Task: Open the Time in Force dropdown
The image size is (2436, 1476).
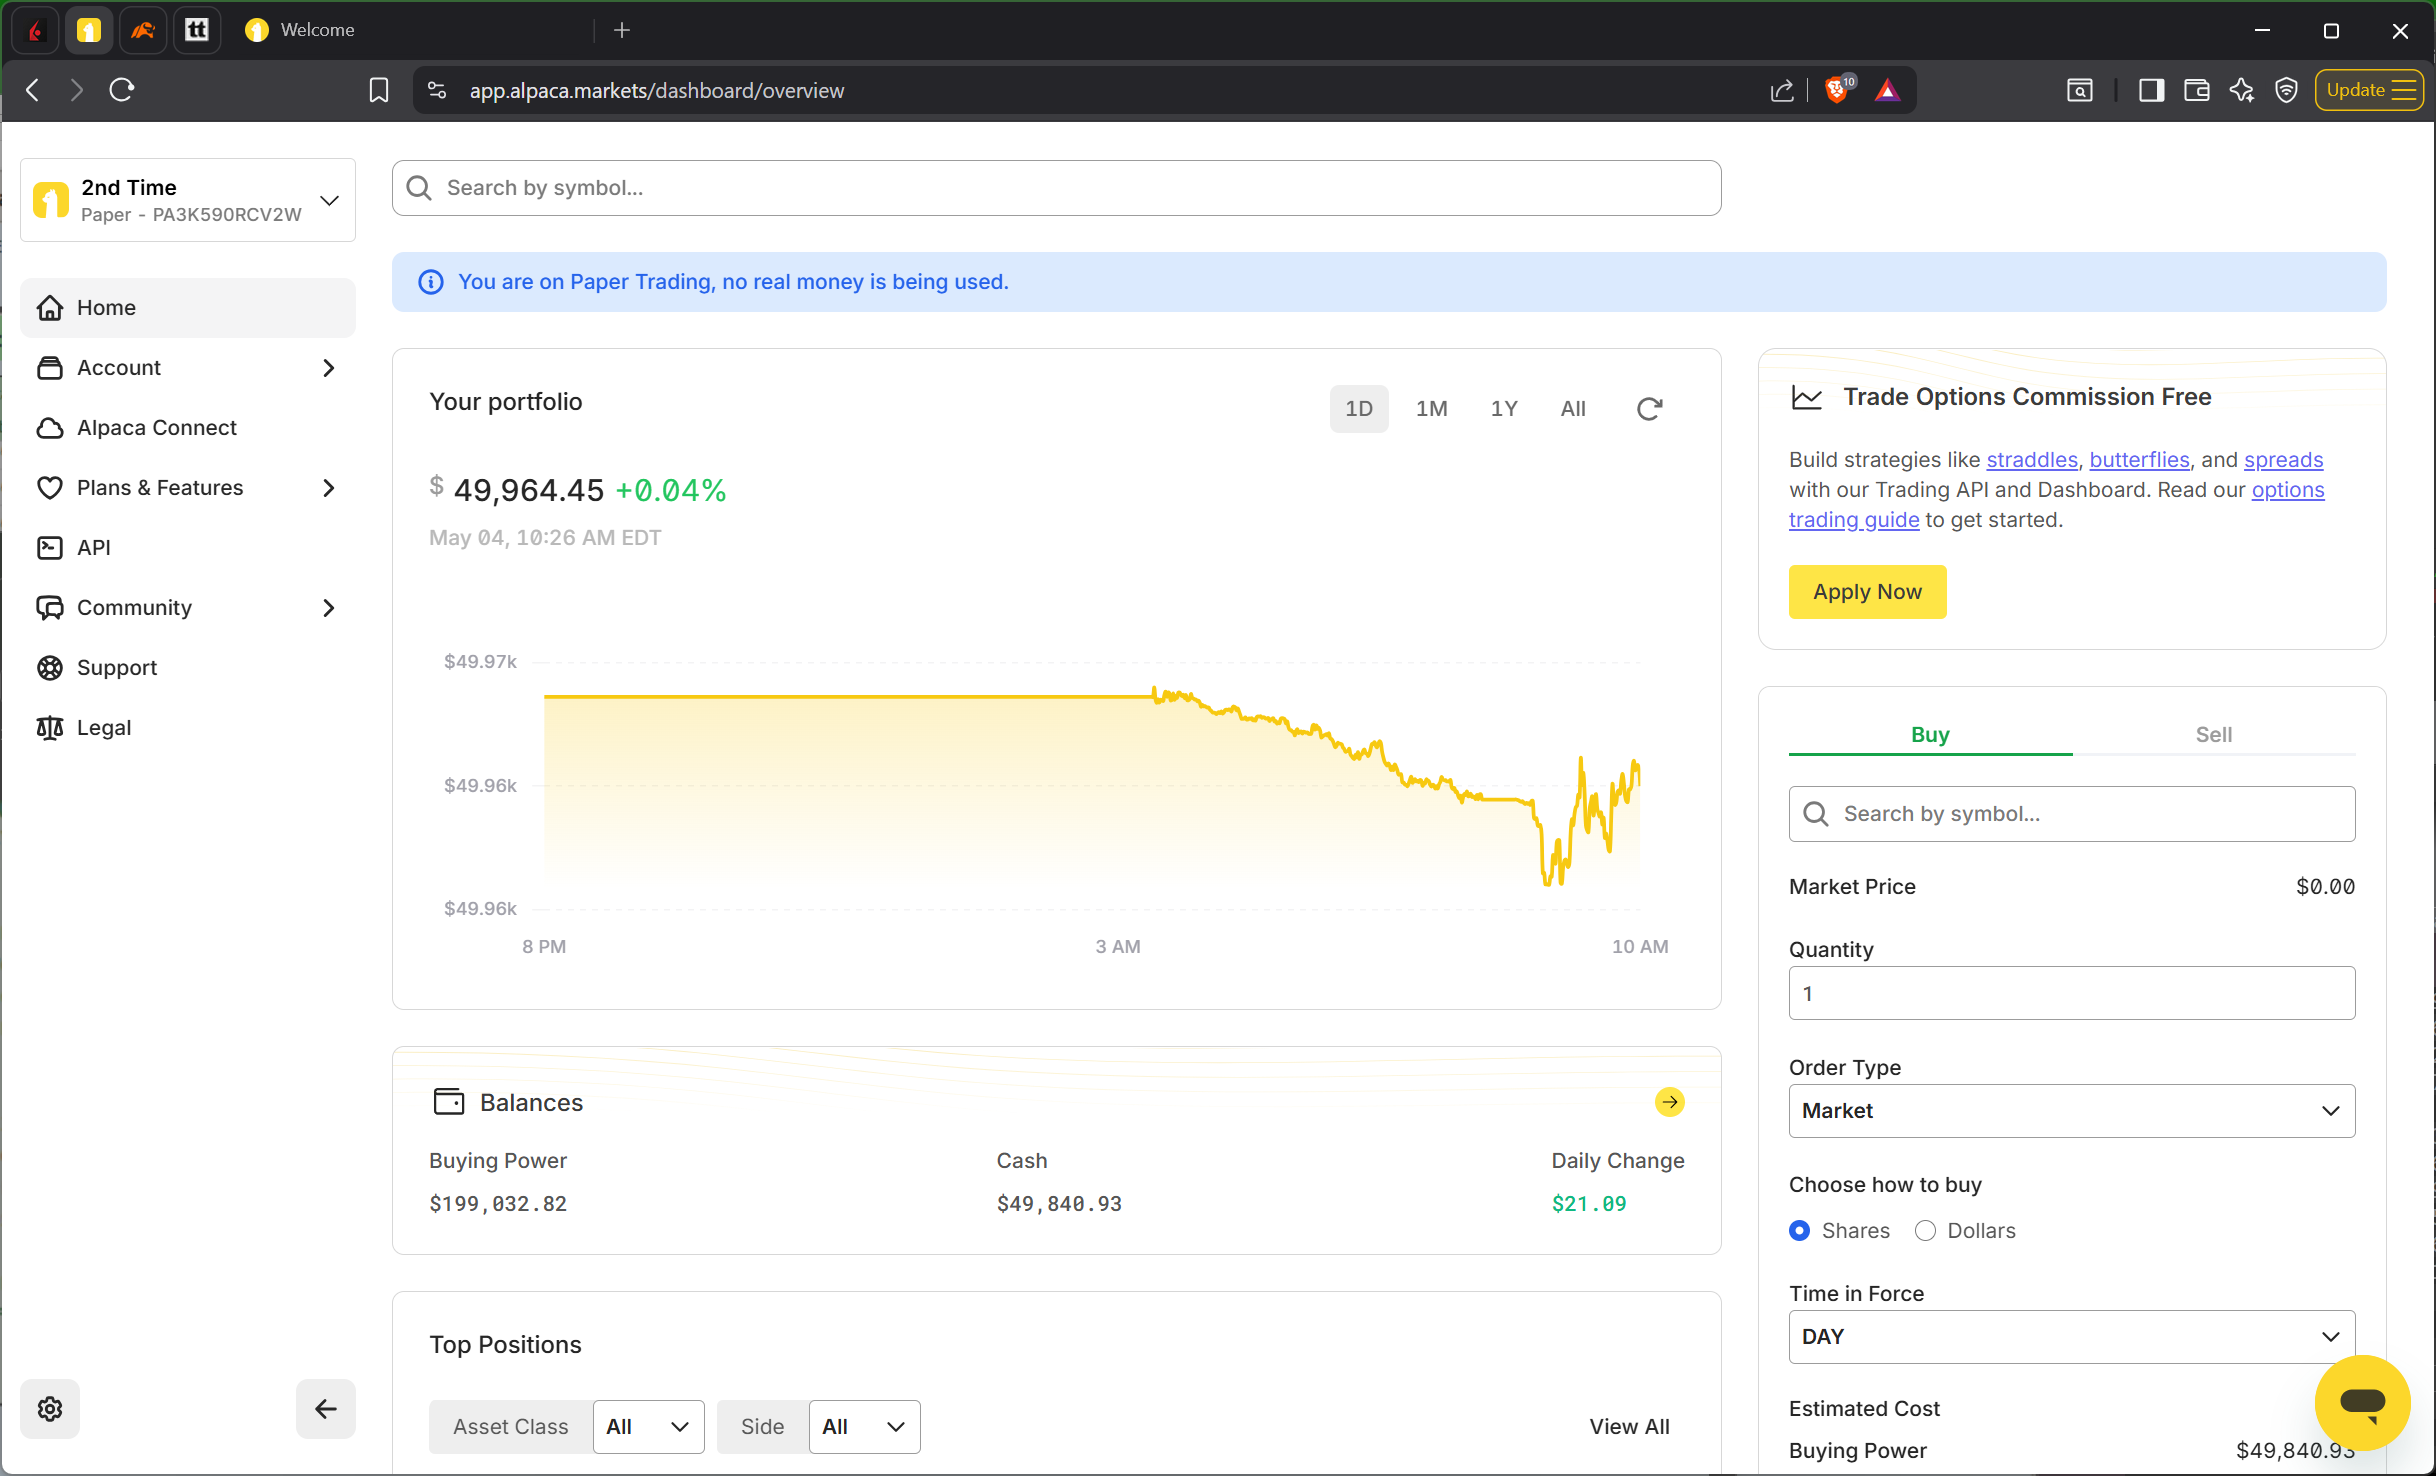Action: [2071, 1336]
